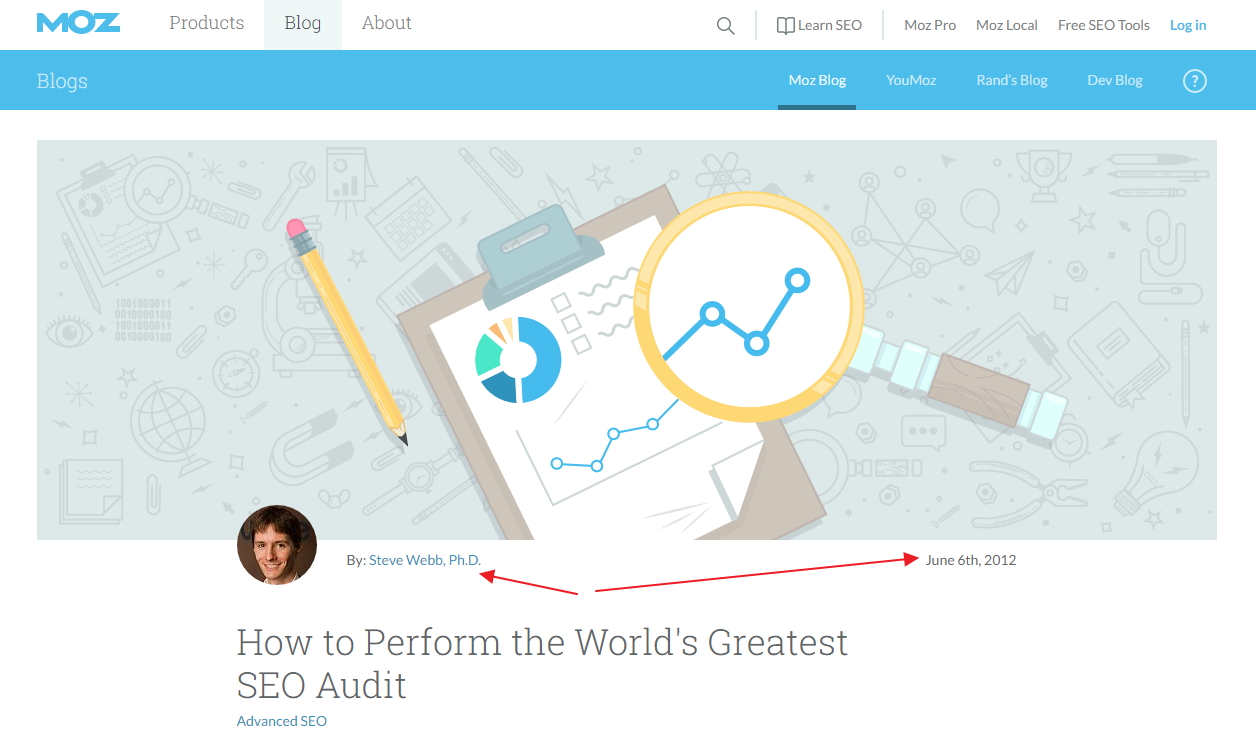Screen dimensions: 1256x747
Task: Click the Blogs section heading
Action: click(62, 81)
